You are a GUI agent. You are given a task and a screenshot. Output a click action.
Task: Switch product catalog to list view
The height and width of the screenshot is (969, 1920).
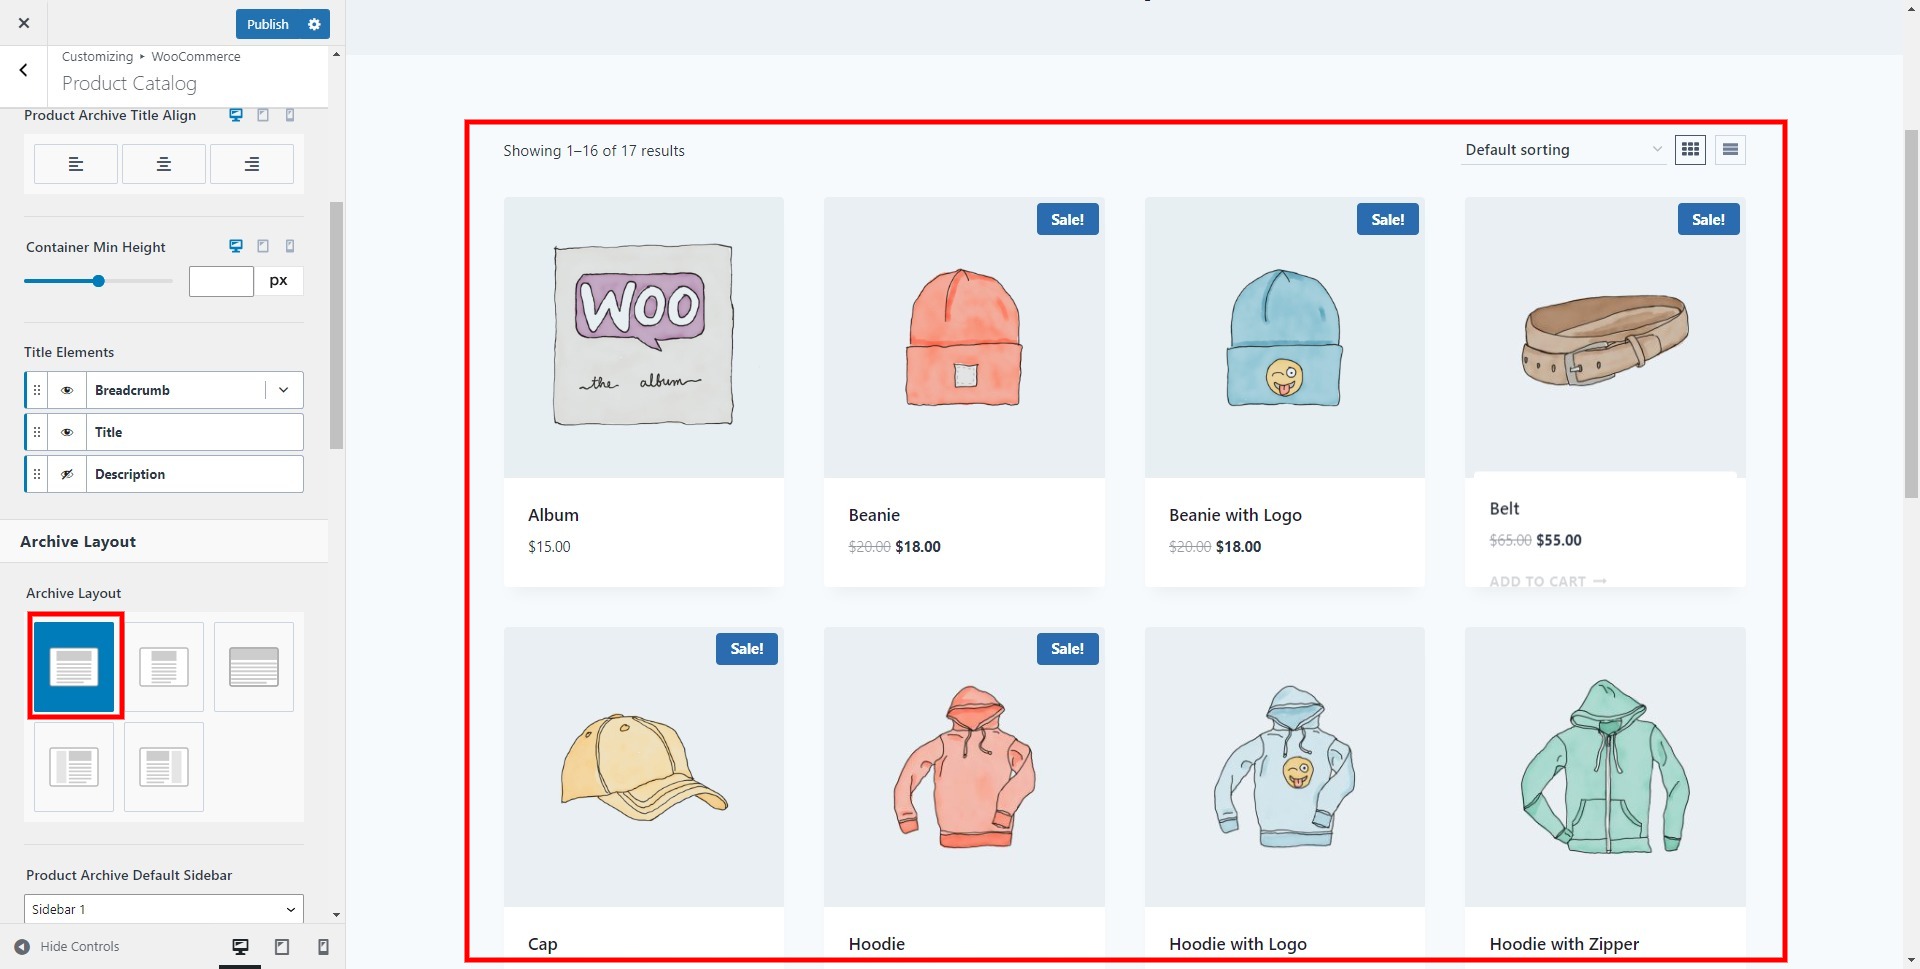click(x=1730, y=149)
